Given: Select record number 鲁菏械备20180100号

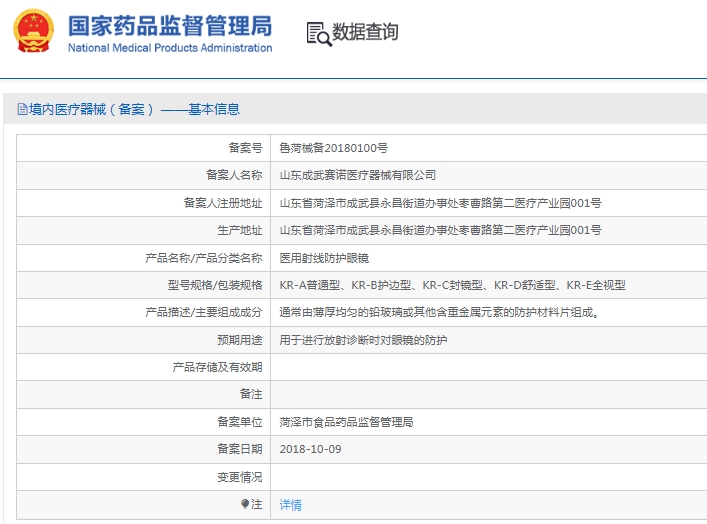Looking at the screenshot, I should click(334, 148).
